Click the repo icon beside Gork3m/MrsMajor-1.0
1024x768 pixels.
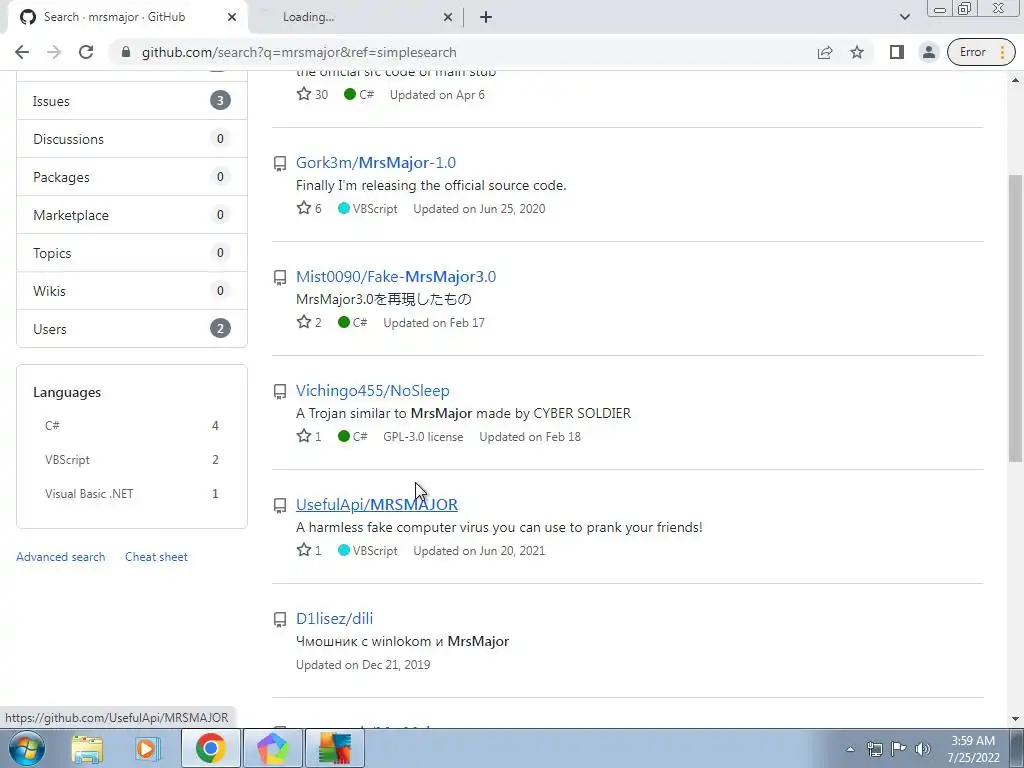(280, 163)
